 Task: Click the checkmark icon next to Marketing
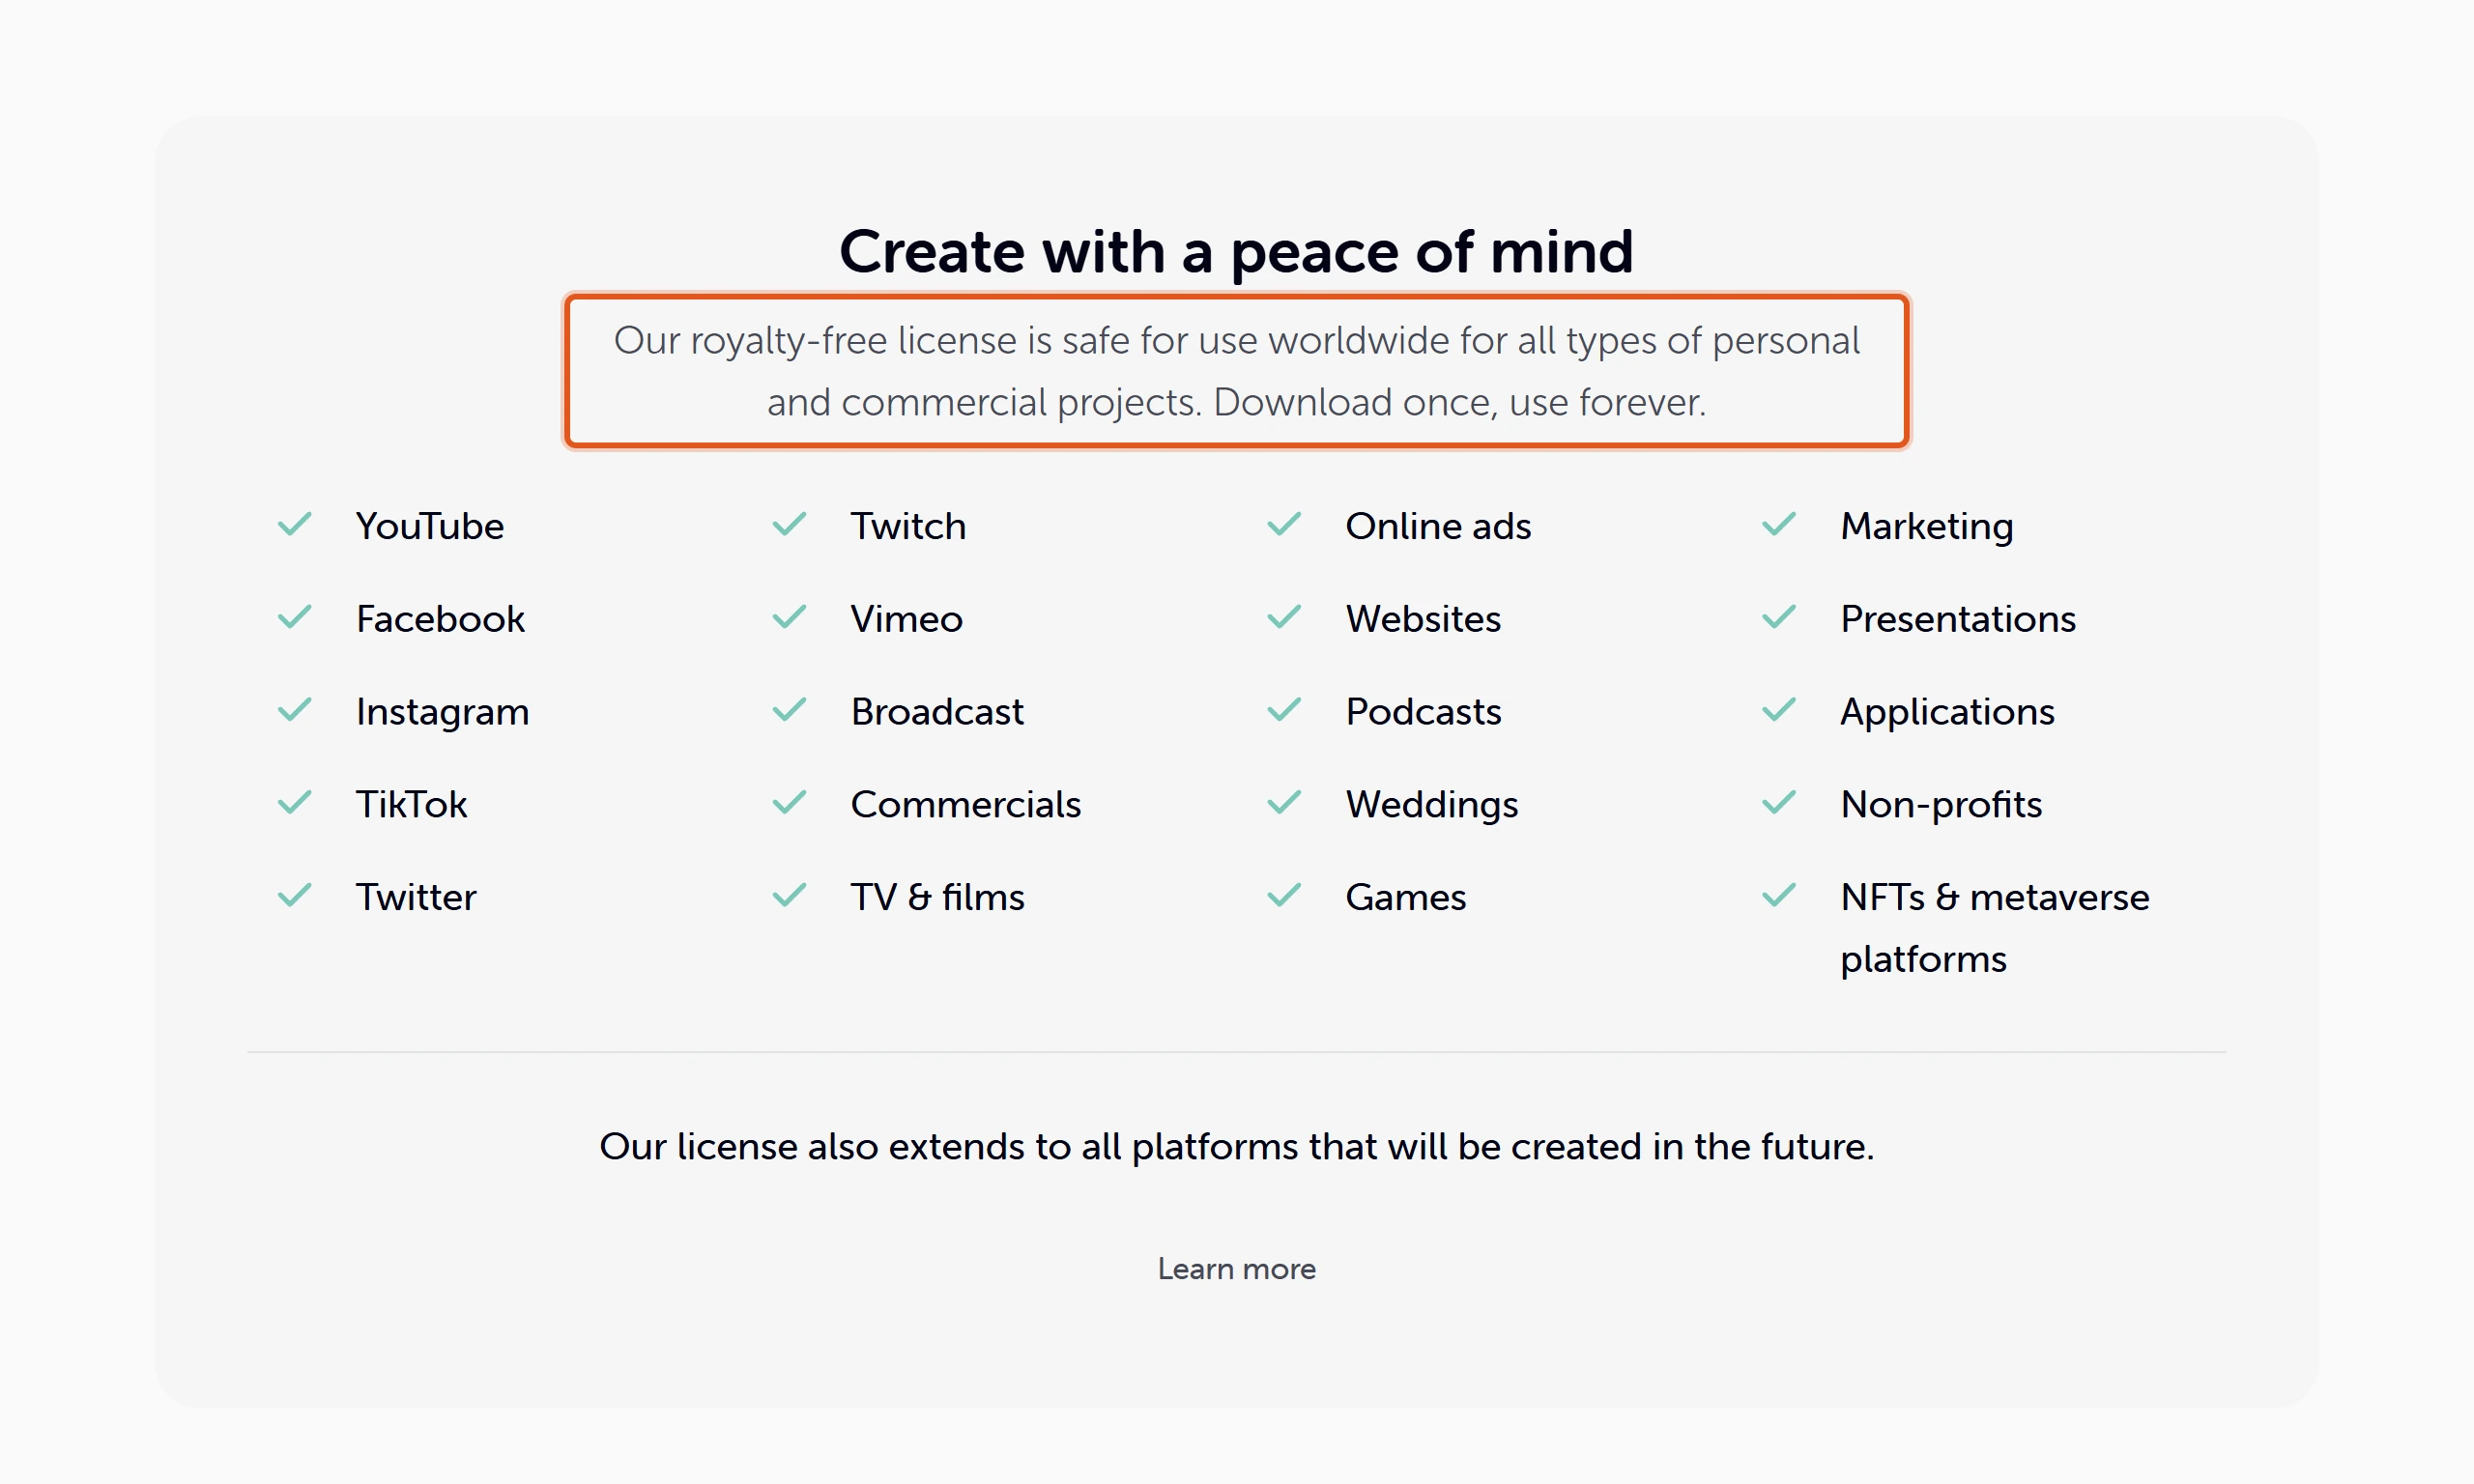tap(1779, 524)
